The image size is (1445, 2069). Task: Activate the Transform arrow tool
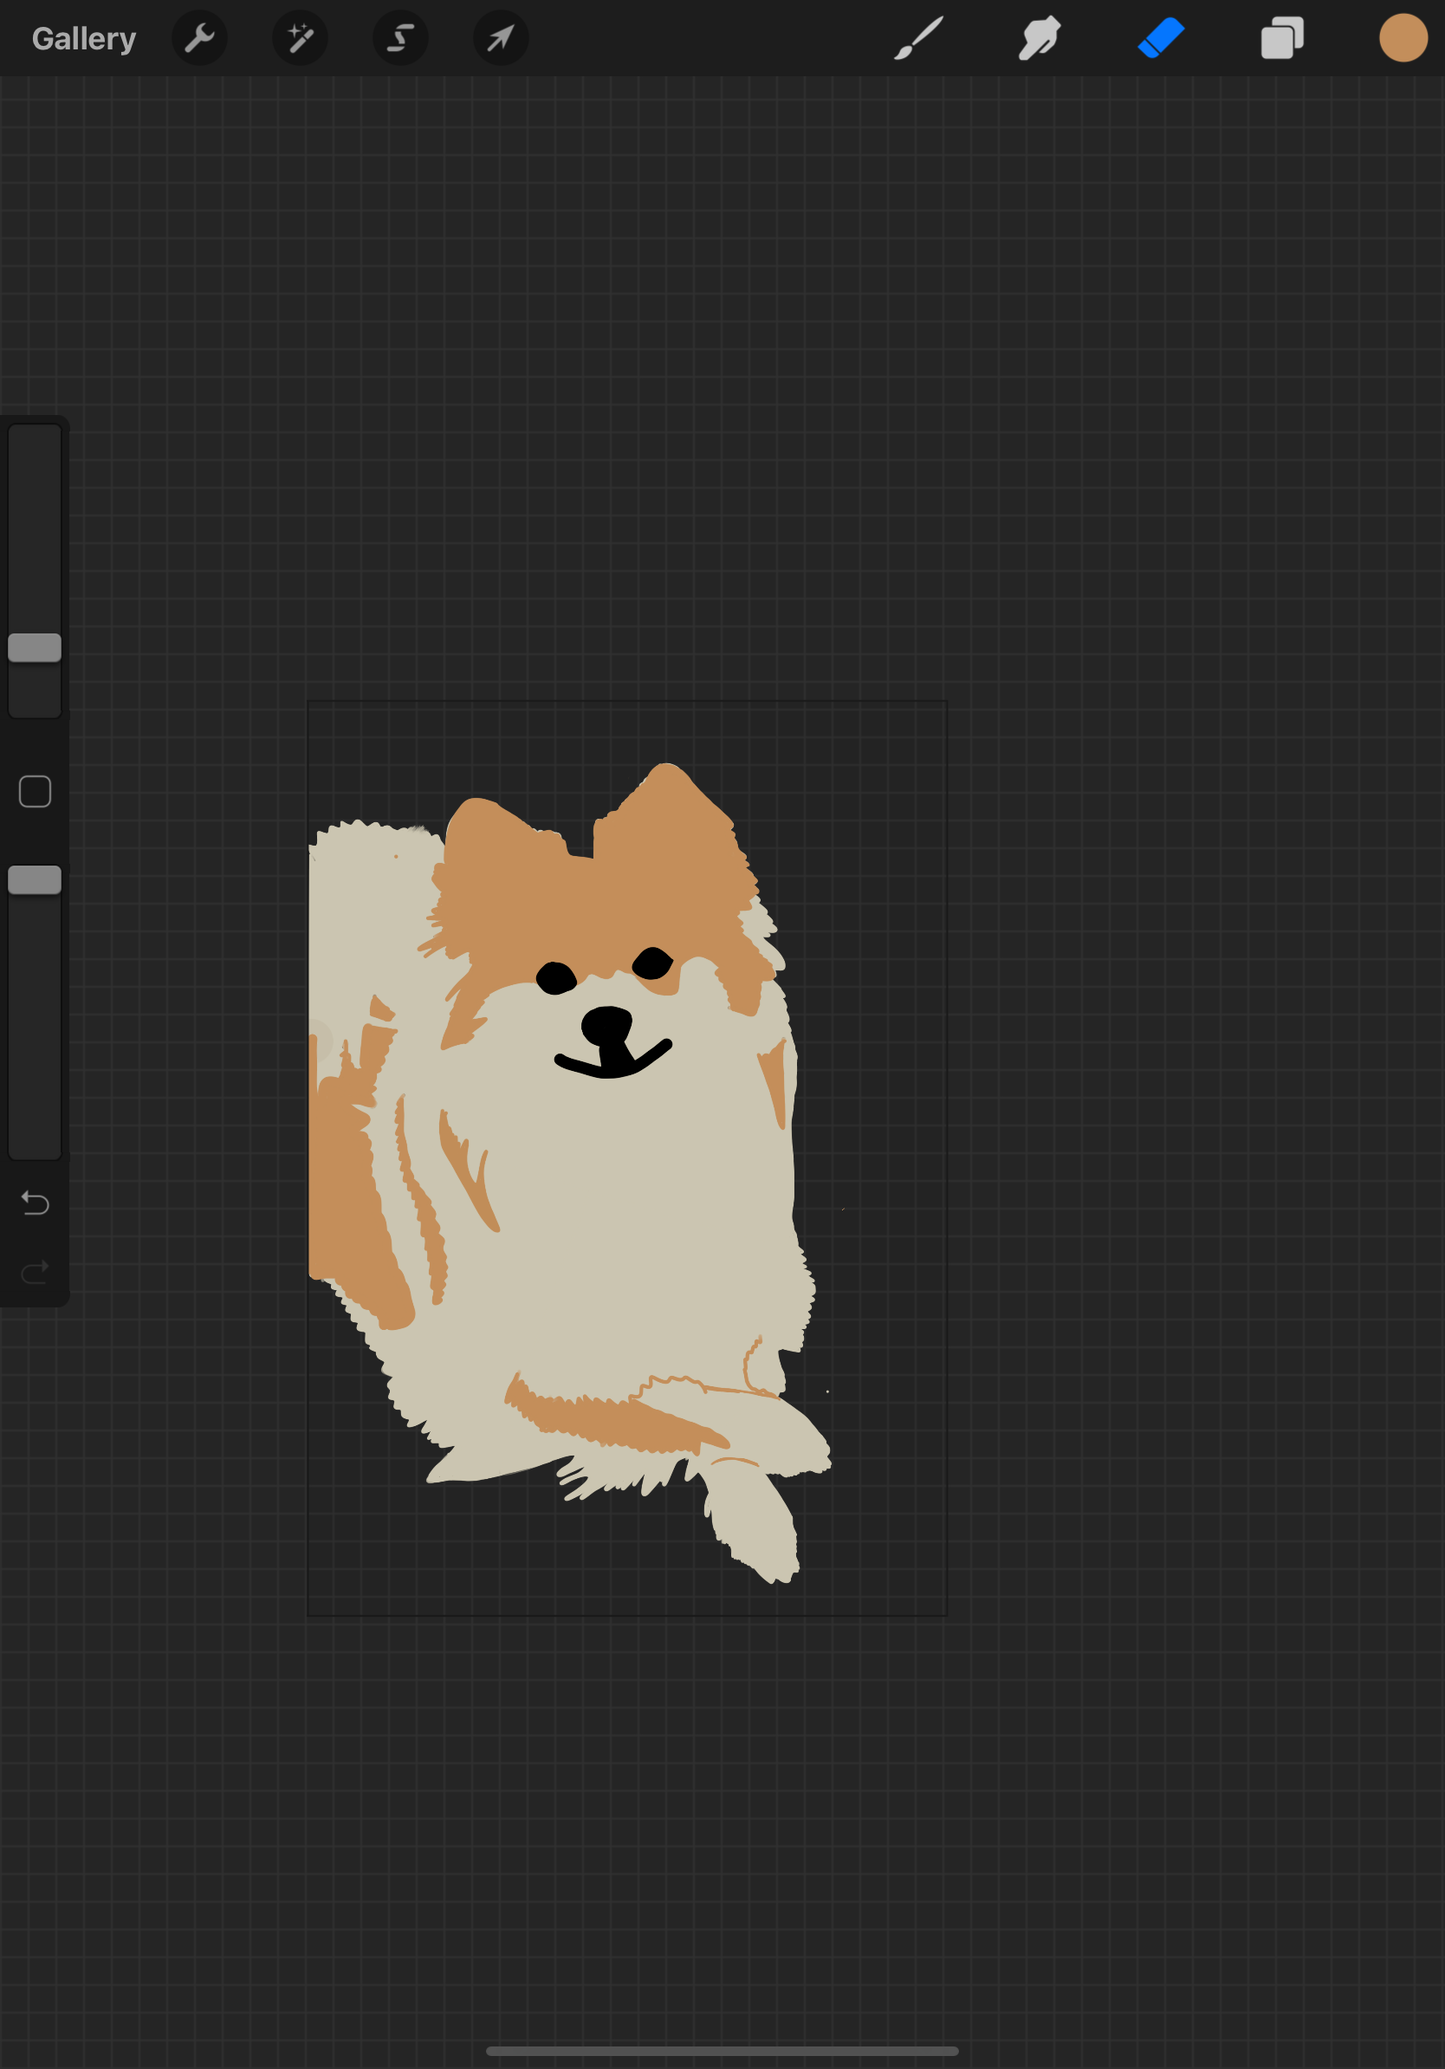click(500, 39)
